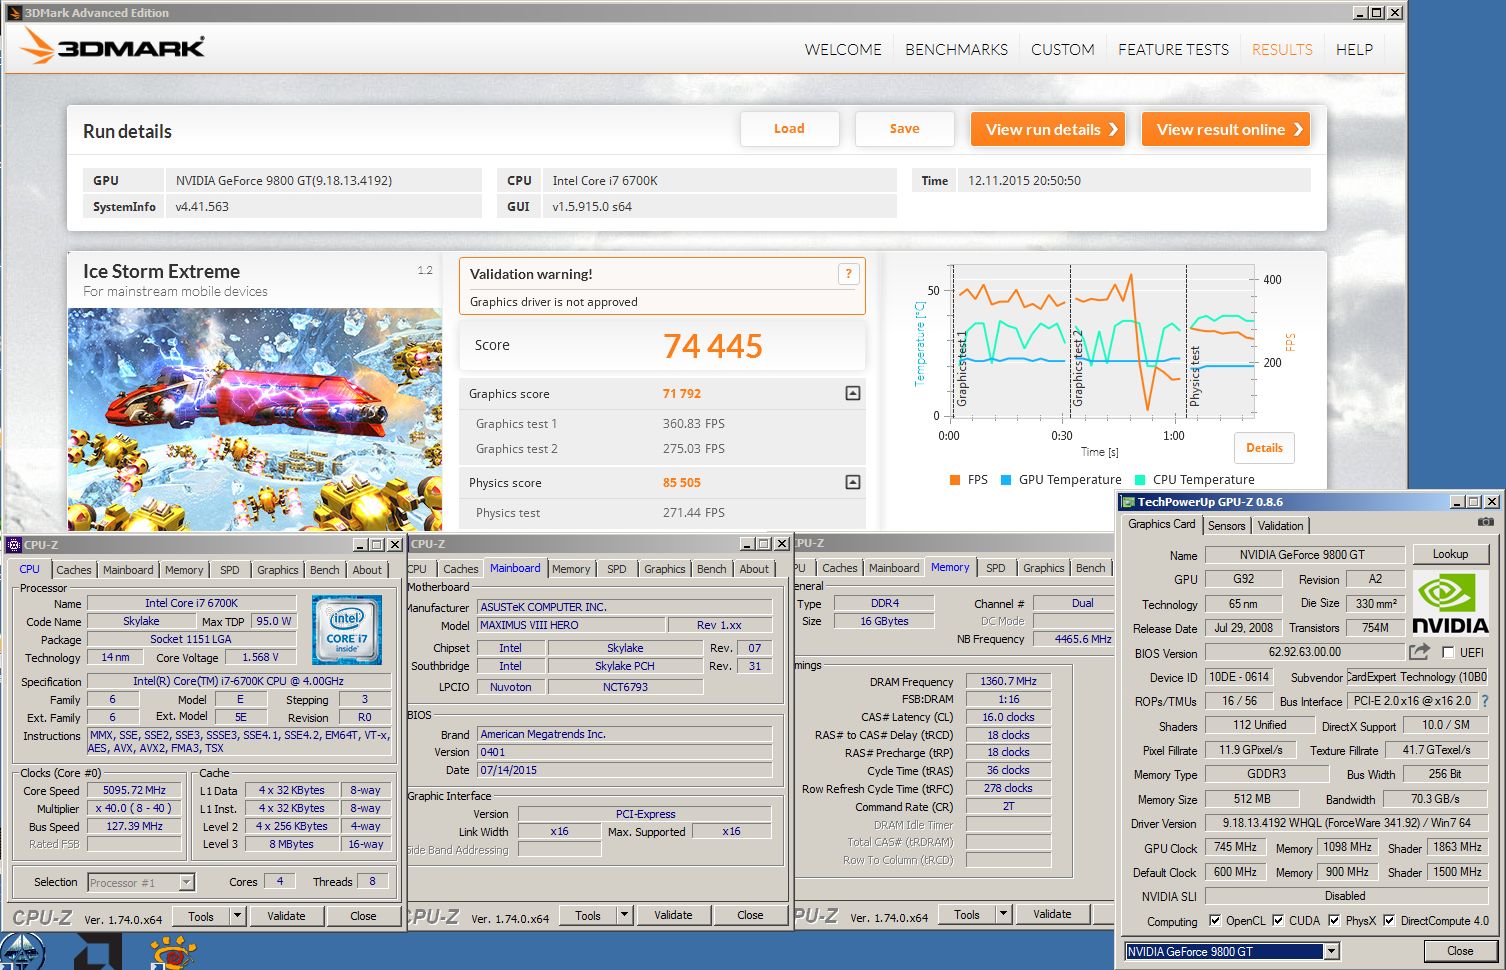This screenshot has width=1506, height=970.
Task: Open the Tools dropdown arrow in the CPU-Z Mainboard window
Action: coord(624,915)
